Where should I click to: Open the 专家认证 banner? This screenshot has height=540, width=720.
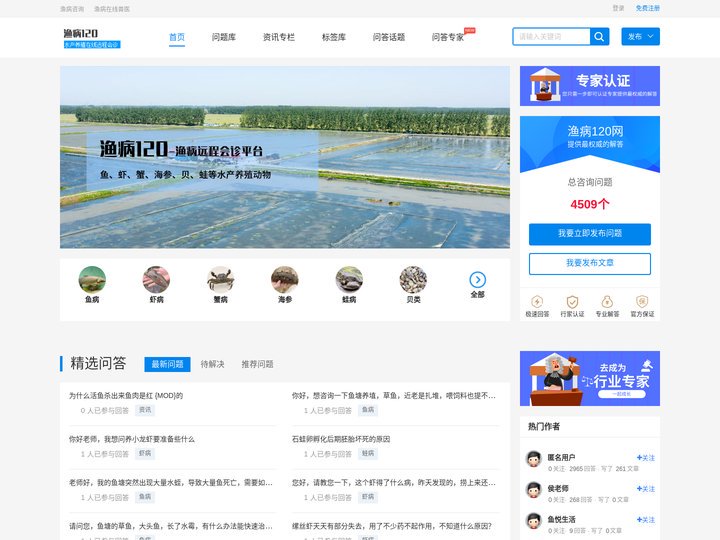(590, 86)
